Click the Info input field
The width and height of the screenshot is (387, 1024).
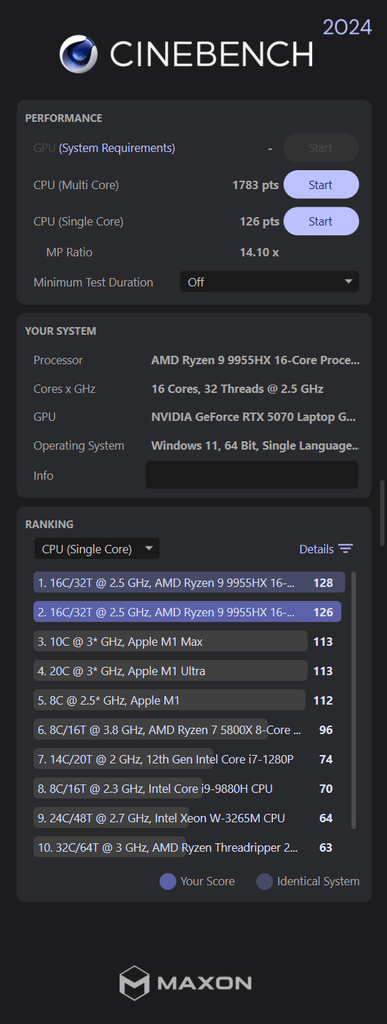tap(252, 475)
